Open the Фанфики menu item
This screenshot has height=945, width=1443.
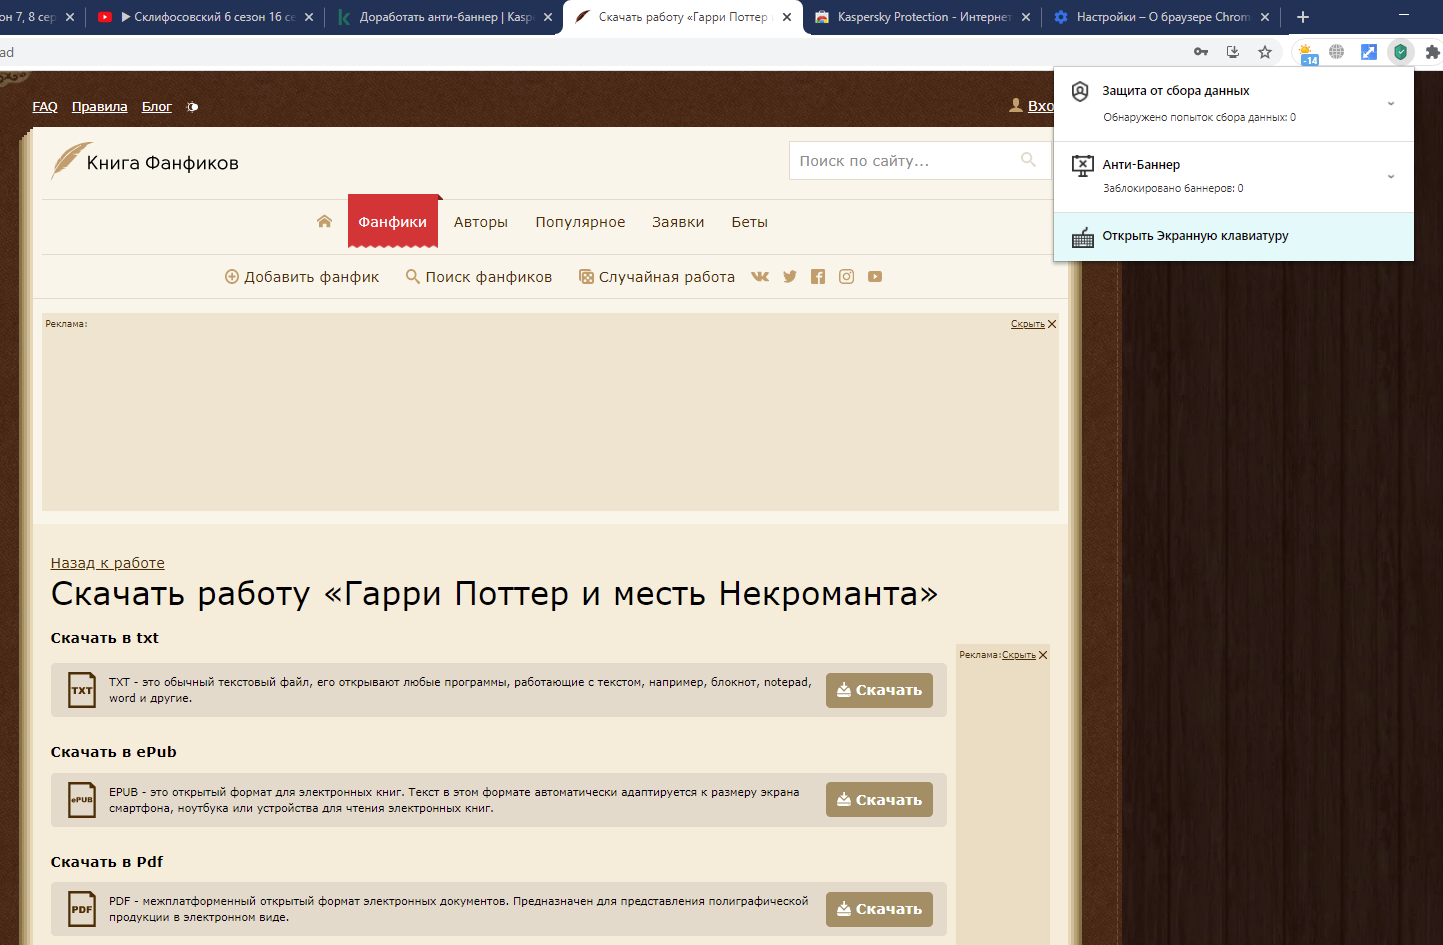[393, 222]
